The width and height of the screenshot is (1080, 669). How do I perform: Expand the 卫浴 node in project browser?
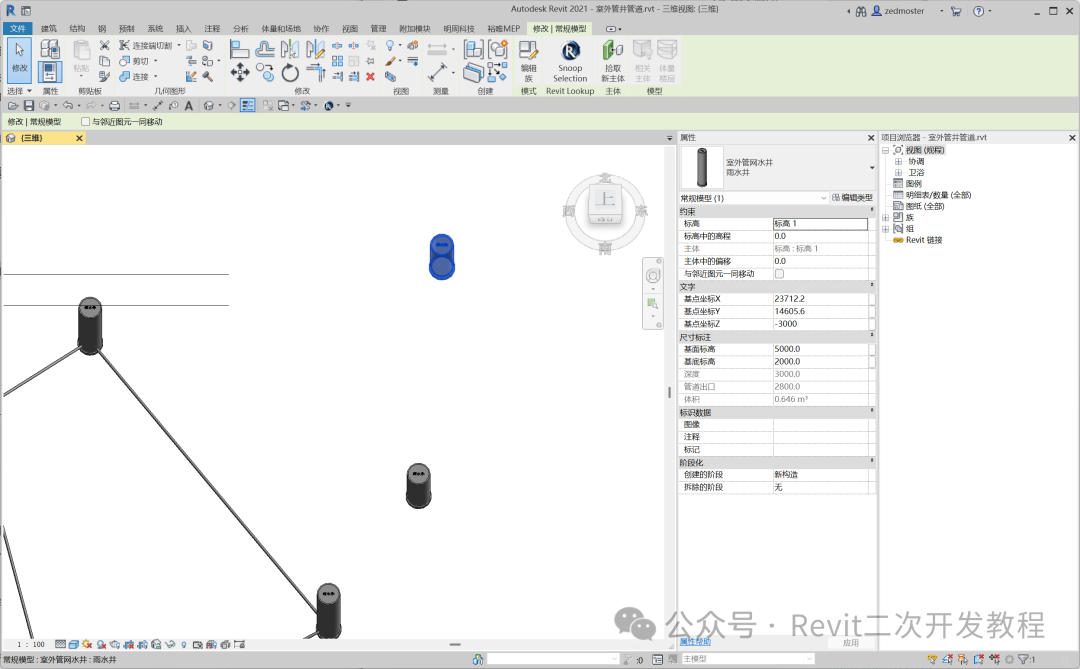(x=898, y=172)
